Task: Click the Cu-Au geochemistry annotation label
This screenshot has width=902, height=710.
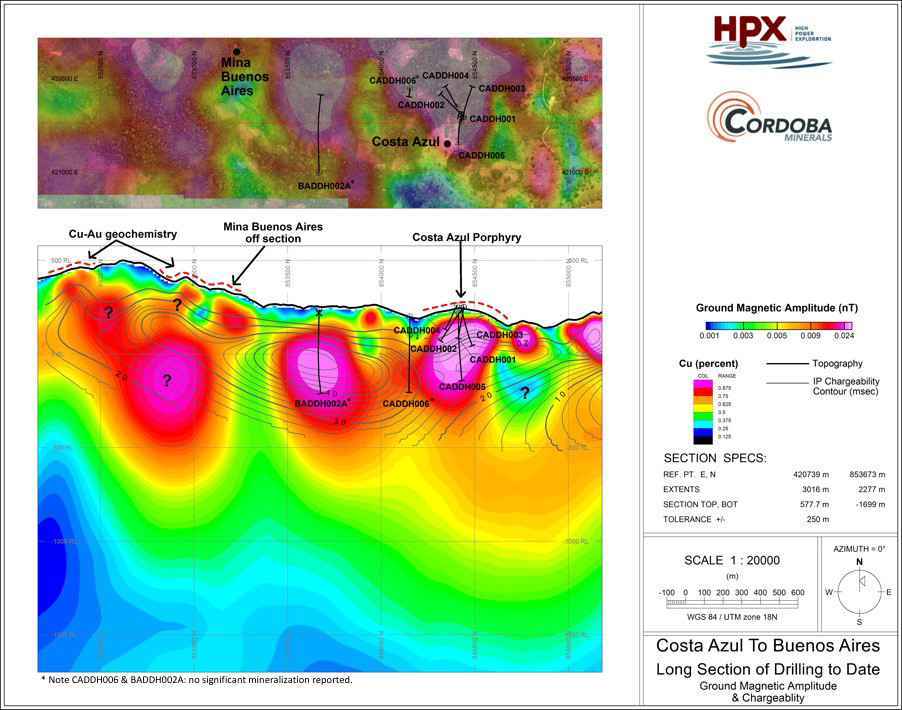Action: pos(122,234)
